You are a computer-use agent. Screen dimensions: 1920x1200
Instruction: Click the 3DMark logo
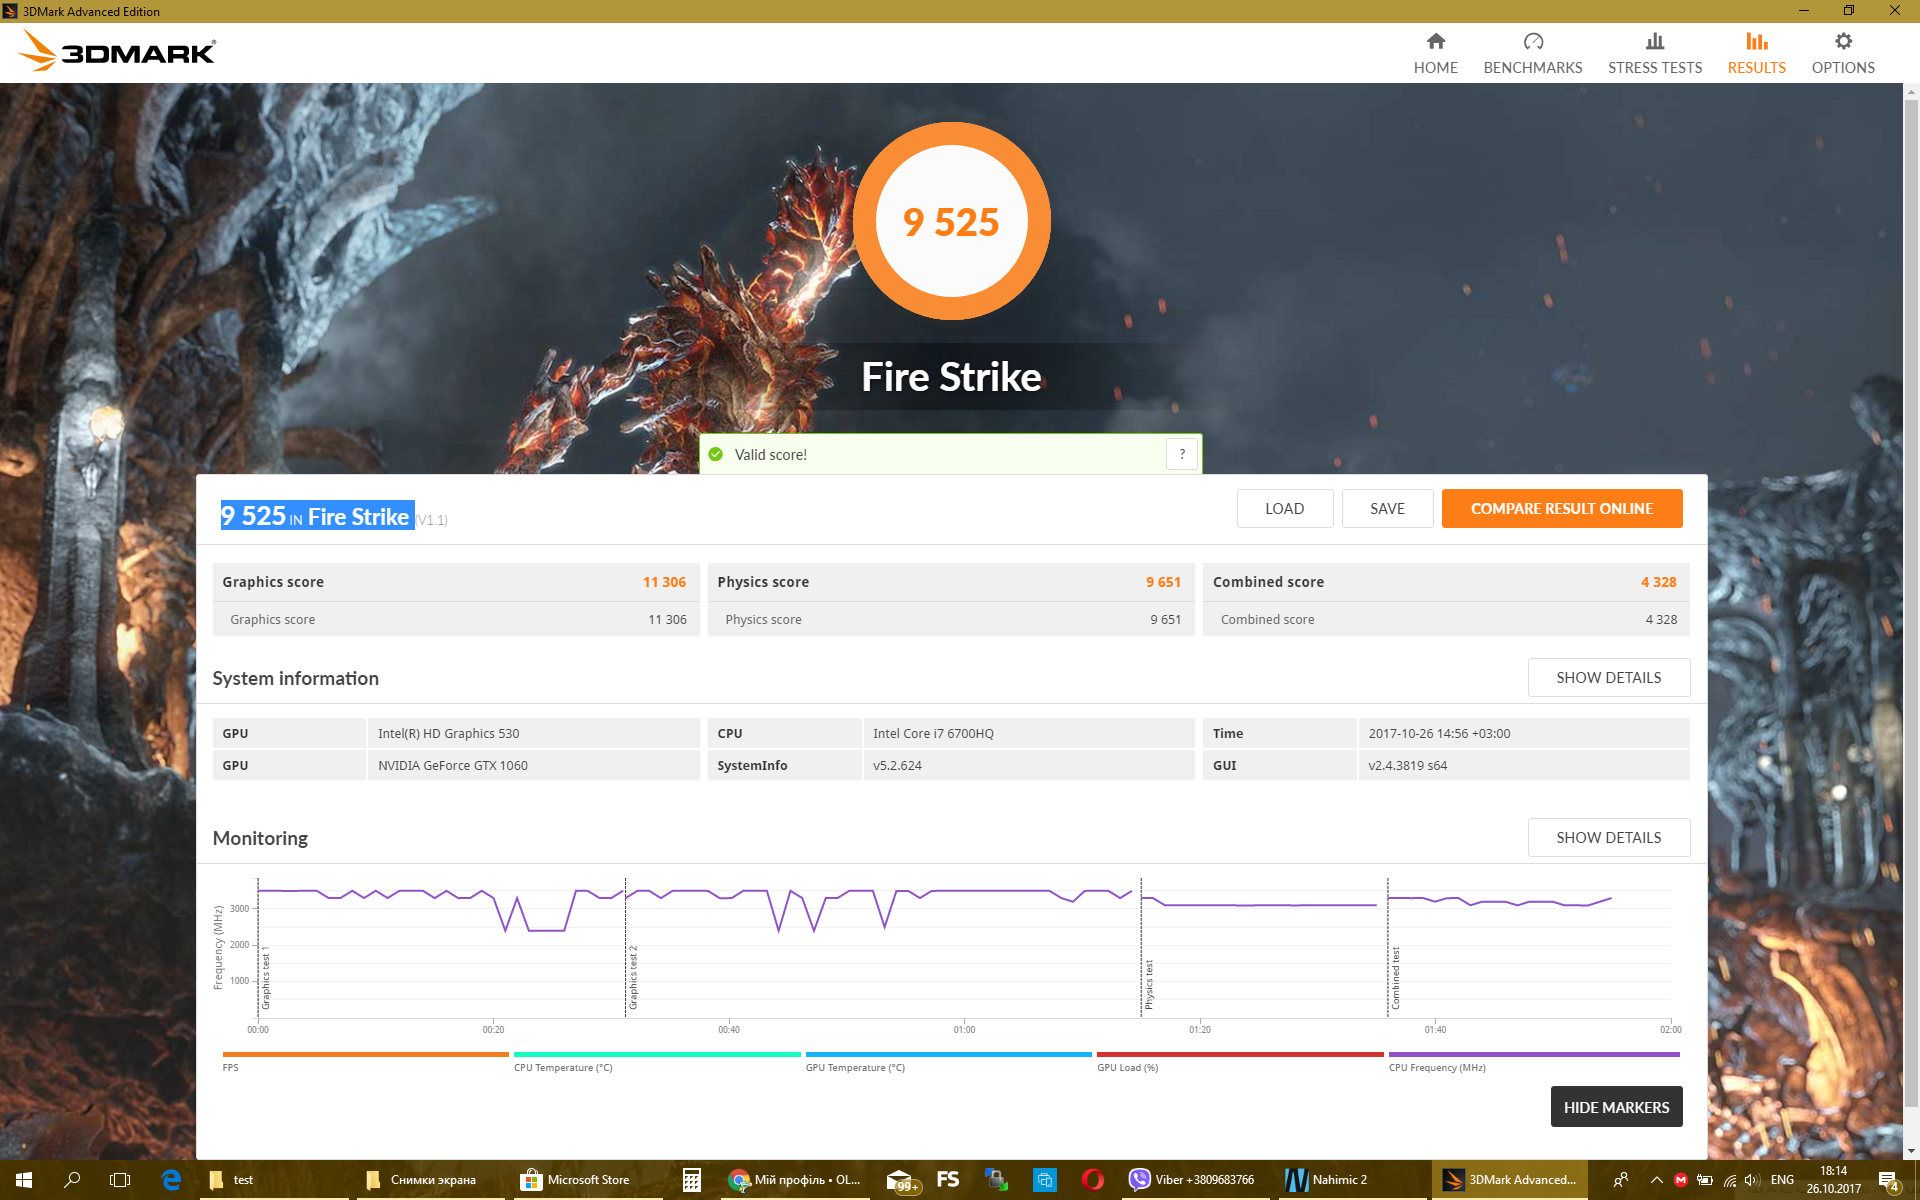tap(117, 51)
